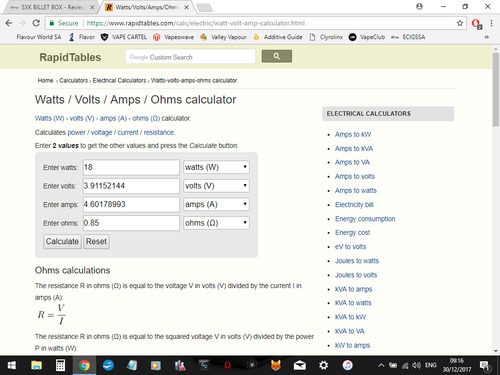Image resolution: width=500 pixels, height=375 pixels.
Task: Open the Chrome three-dot menu
Action: tap(491, 23)
